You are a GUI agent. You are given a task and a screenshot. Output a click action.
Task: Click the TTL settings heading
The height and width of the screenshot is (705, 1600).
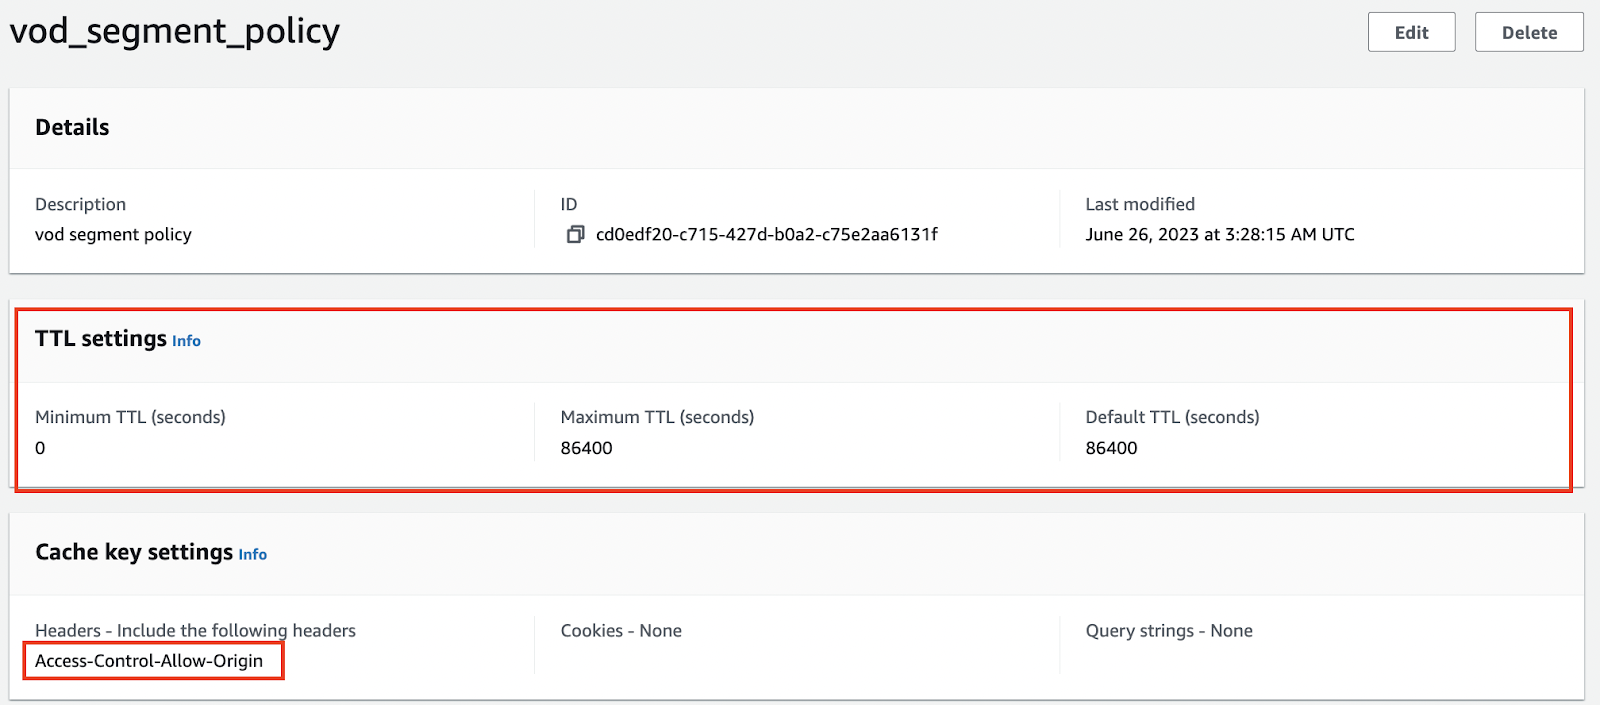point(101,339)
